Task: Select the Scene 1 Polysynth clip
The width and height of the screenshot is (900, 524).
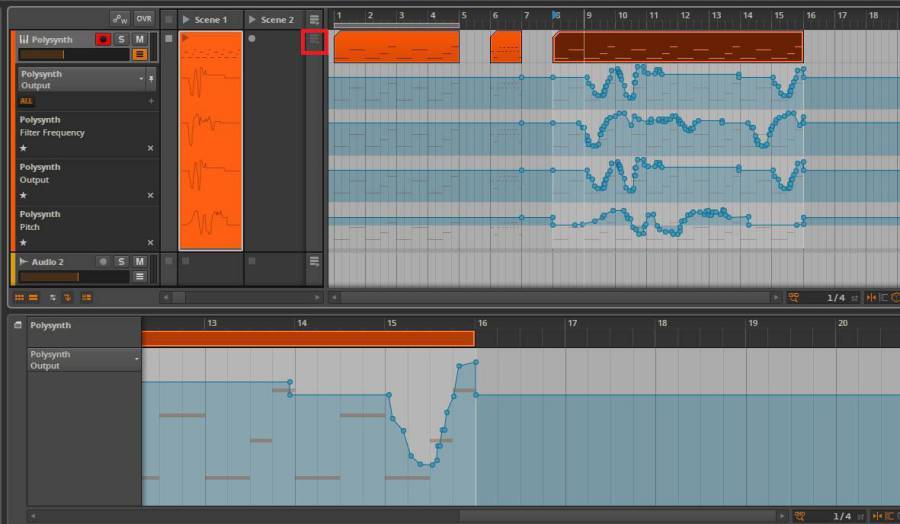Action: coord(211,140)
